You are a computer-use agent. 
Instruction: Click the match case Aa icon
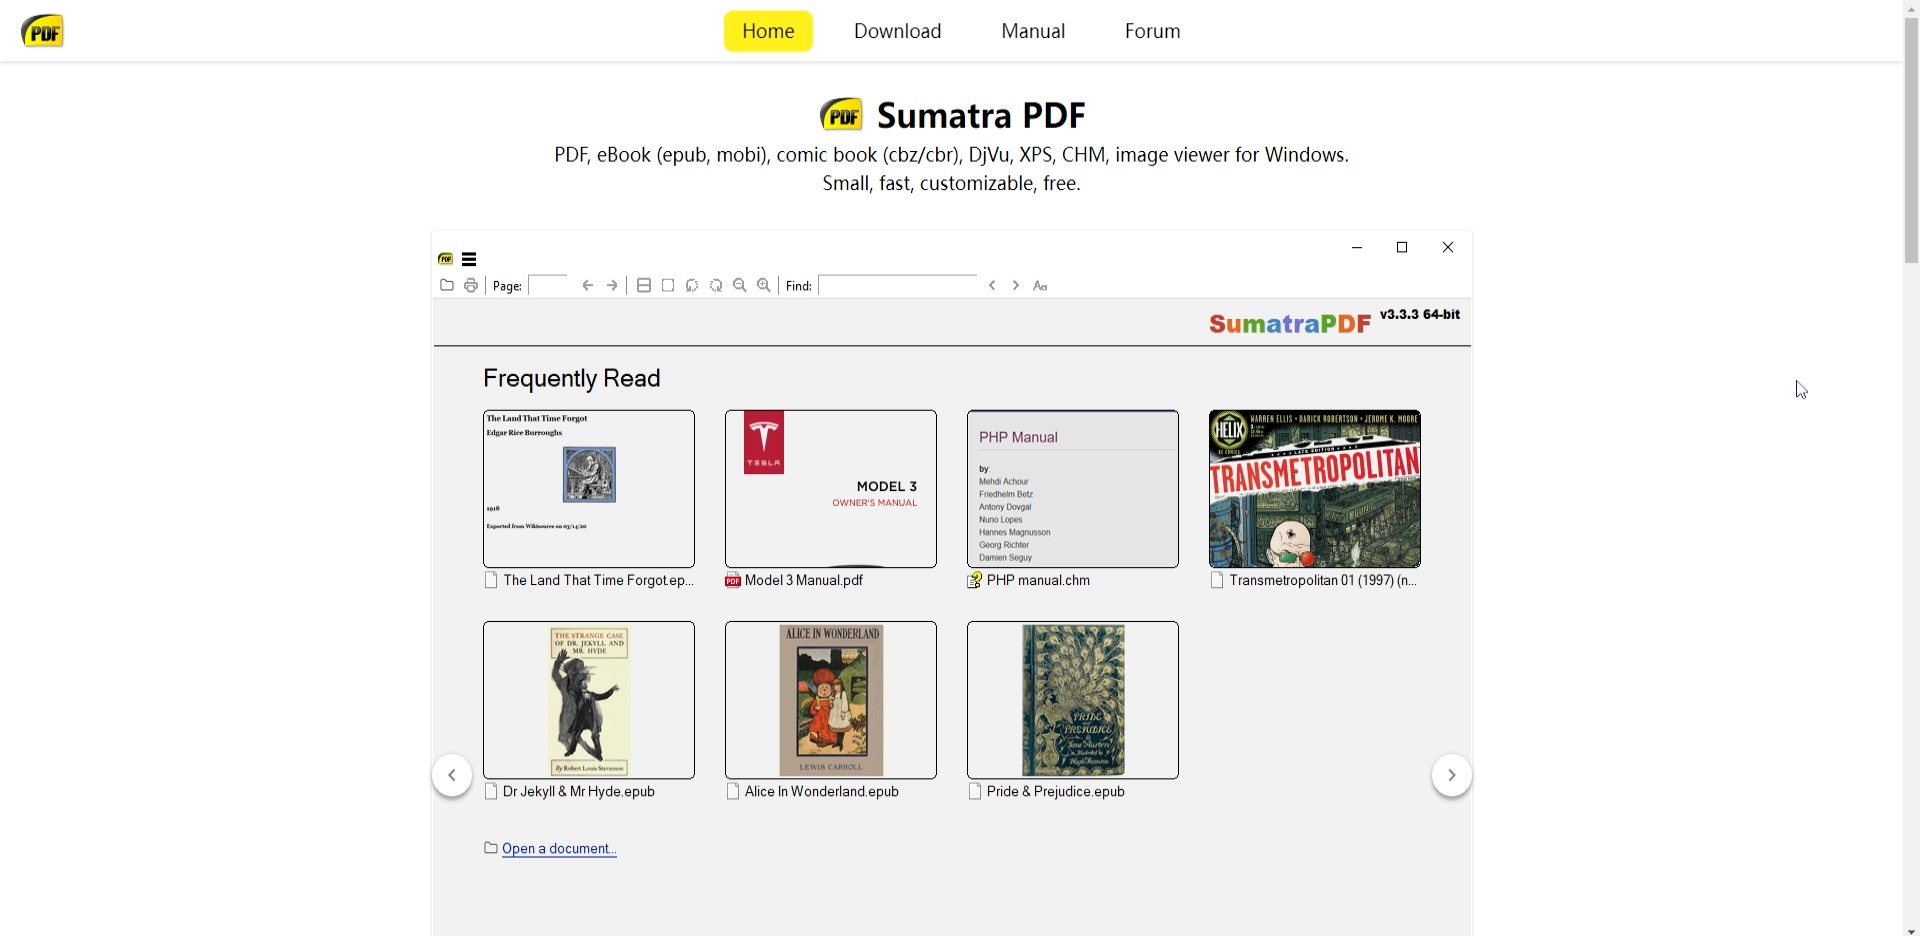[1041, 286]
